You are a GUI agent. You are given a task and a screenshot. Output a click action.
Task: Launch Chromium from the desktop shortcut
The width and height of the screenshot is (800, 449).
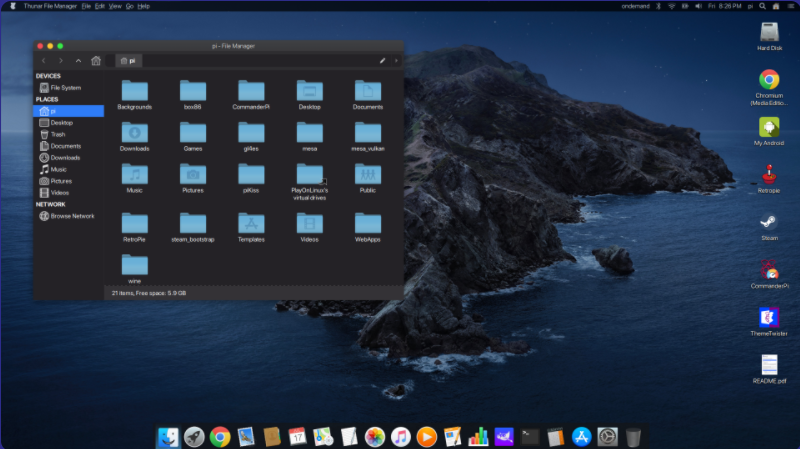[x=769, y=80]
